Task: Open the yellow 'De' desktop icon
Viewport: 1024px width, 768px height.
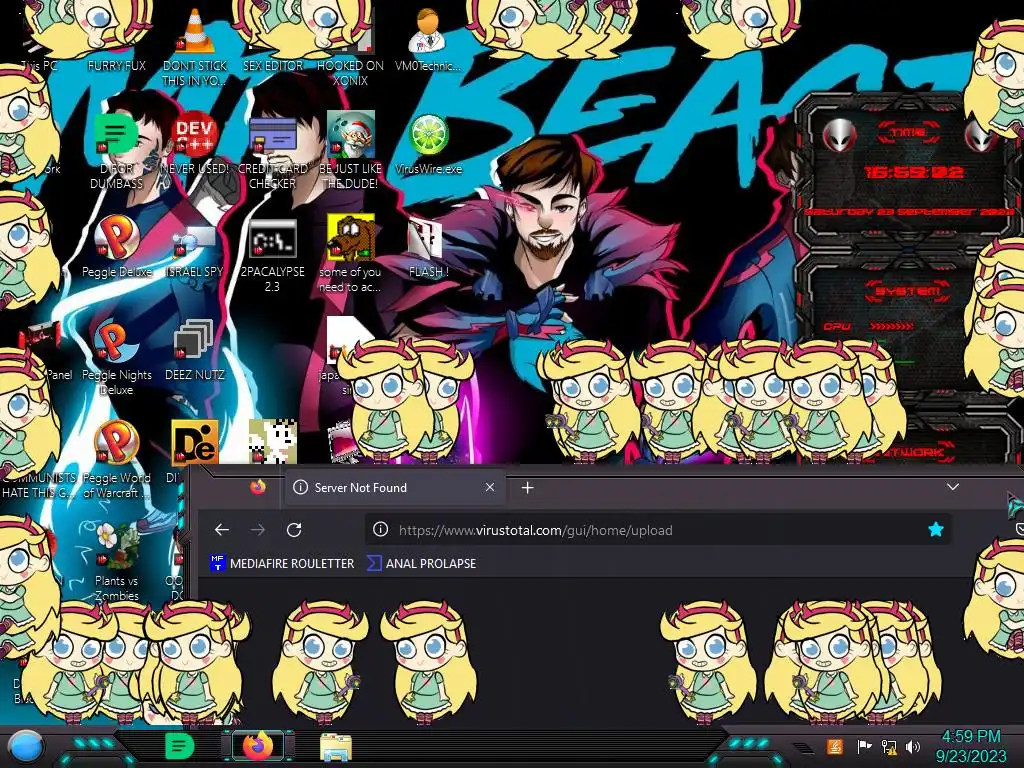Action: coord(194,443)
